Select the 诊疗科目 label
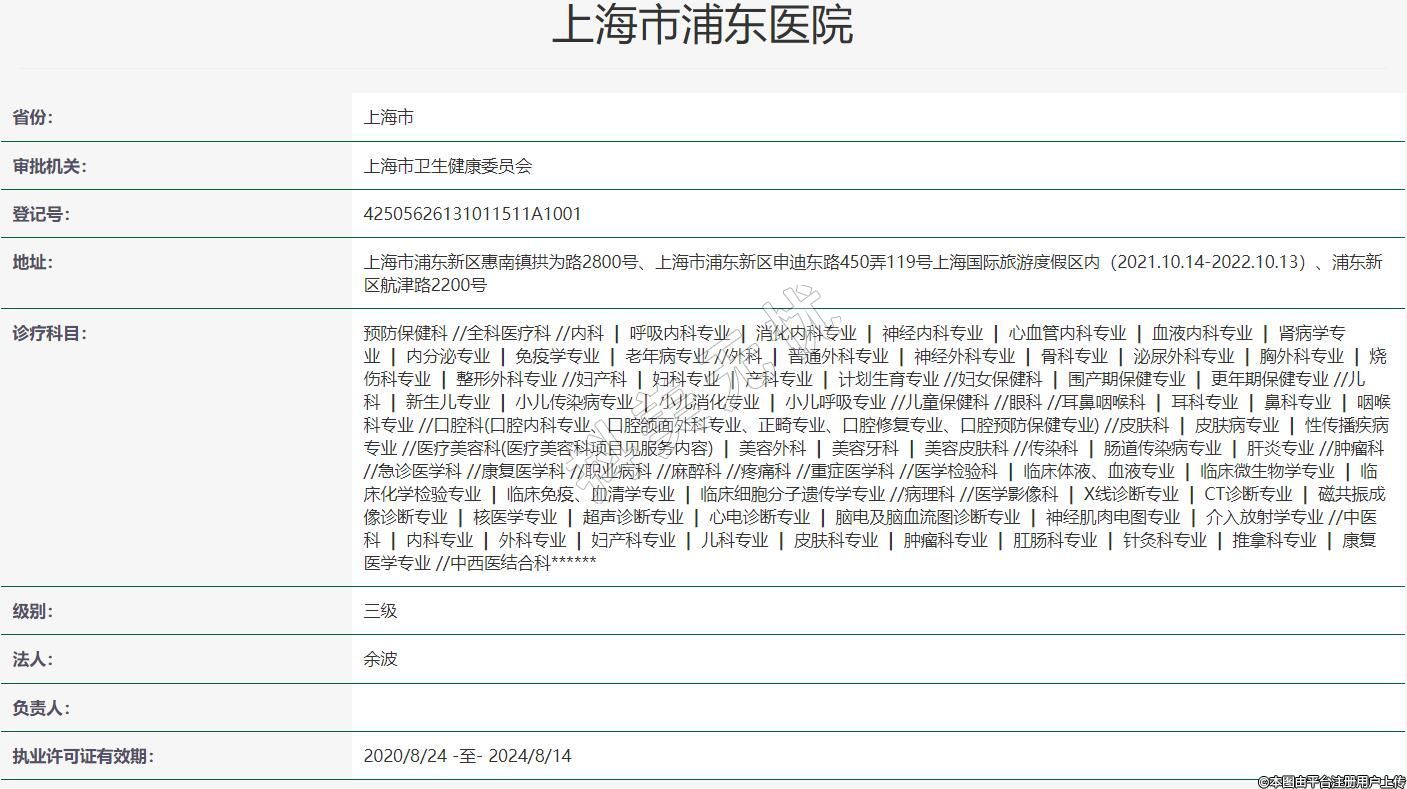Viewport: 1407px width, 789px height. [x=50, y=333]
